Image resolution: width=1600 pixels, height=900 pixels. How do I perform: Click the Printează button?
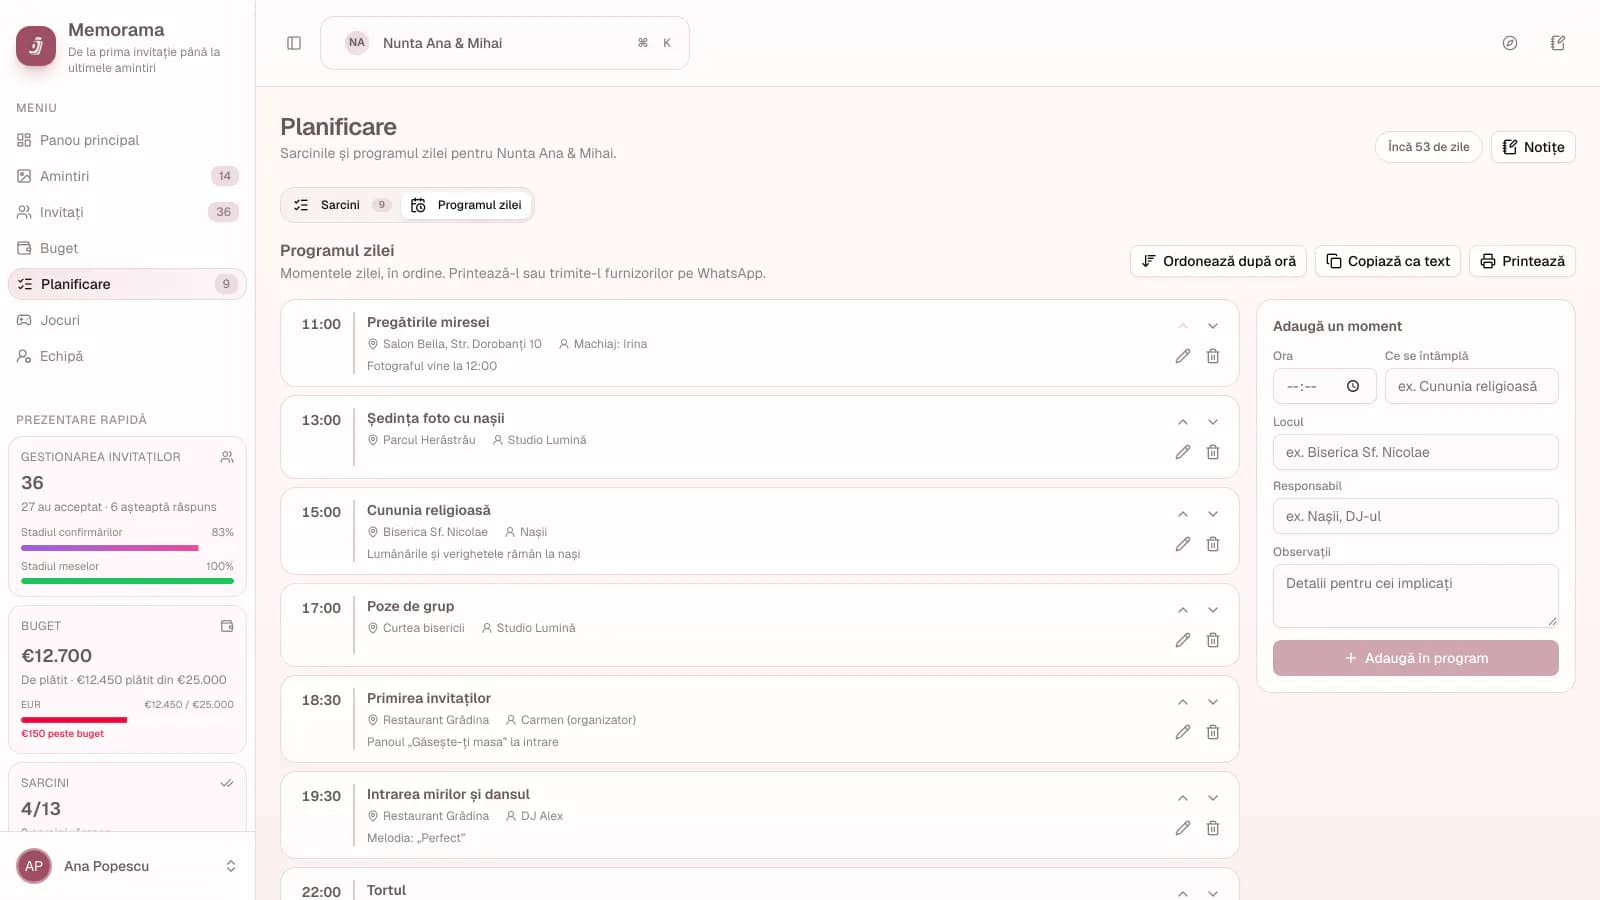[x=1522, y=261]
